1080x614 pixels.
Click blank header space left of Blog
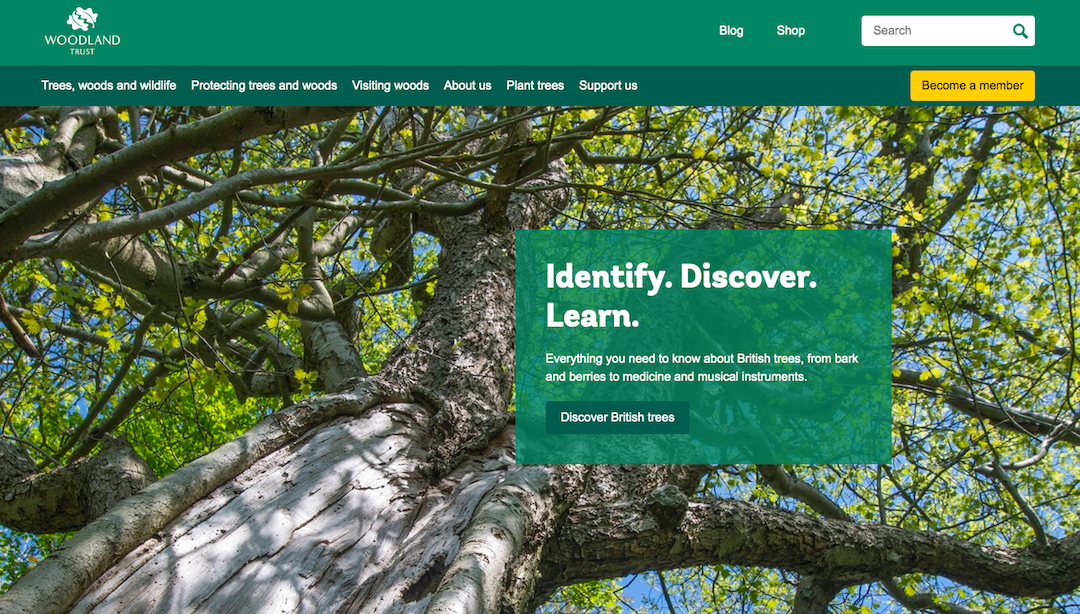(450, 31)
